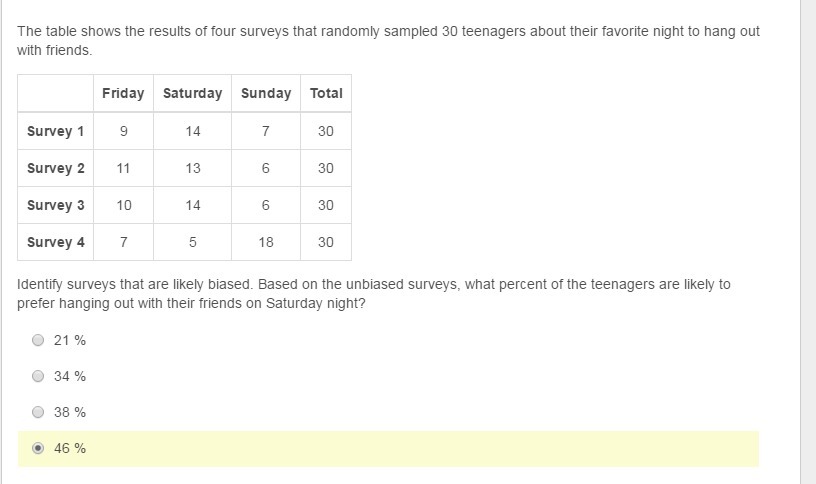Click the 38 % answer label text
The height and width of the screenshot is (484, 816).
(x=70, y=412)
